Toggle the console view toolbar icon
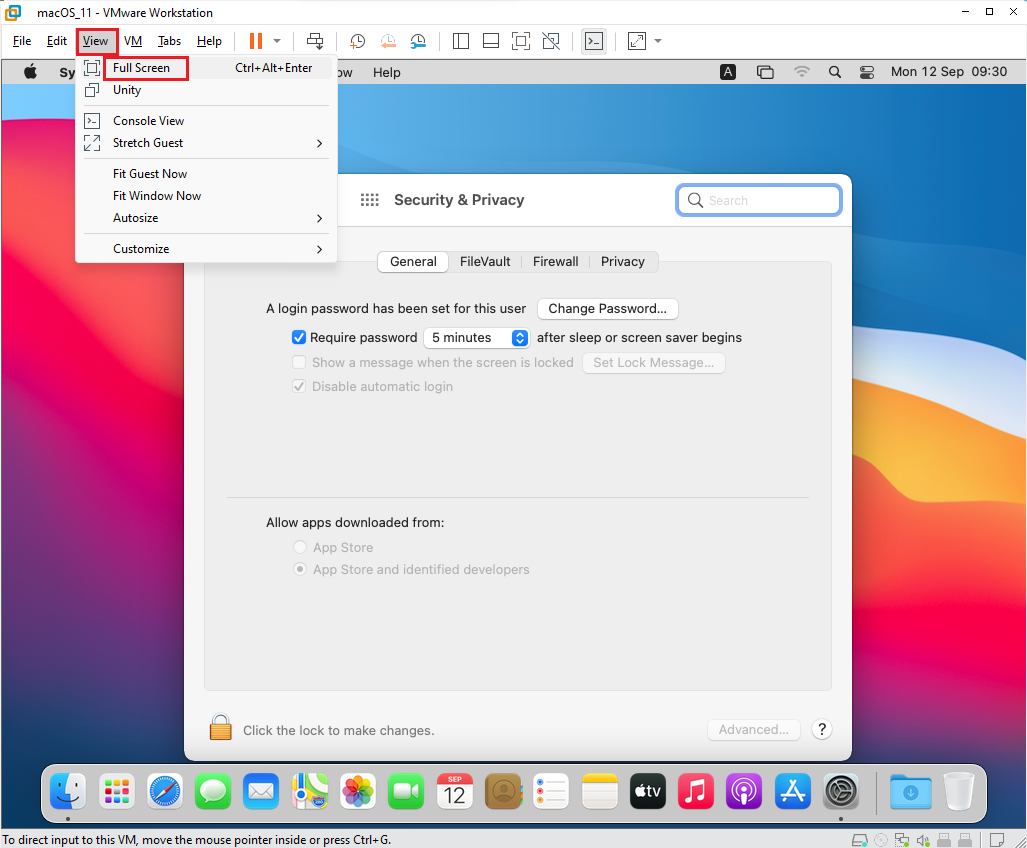 point(593,41)
